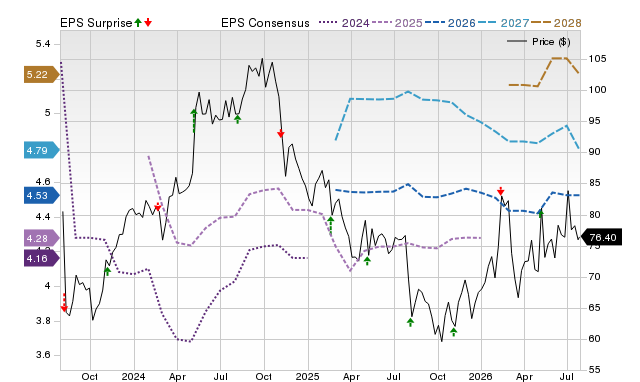Screen dimensions: 640x382
Task: Select the 2027 EPS consensus legend entry
Action: coord(503,23)
